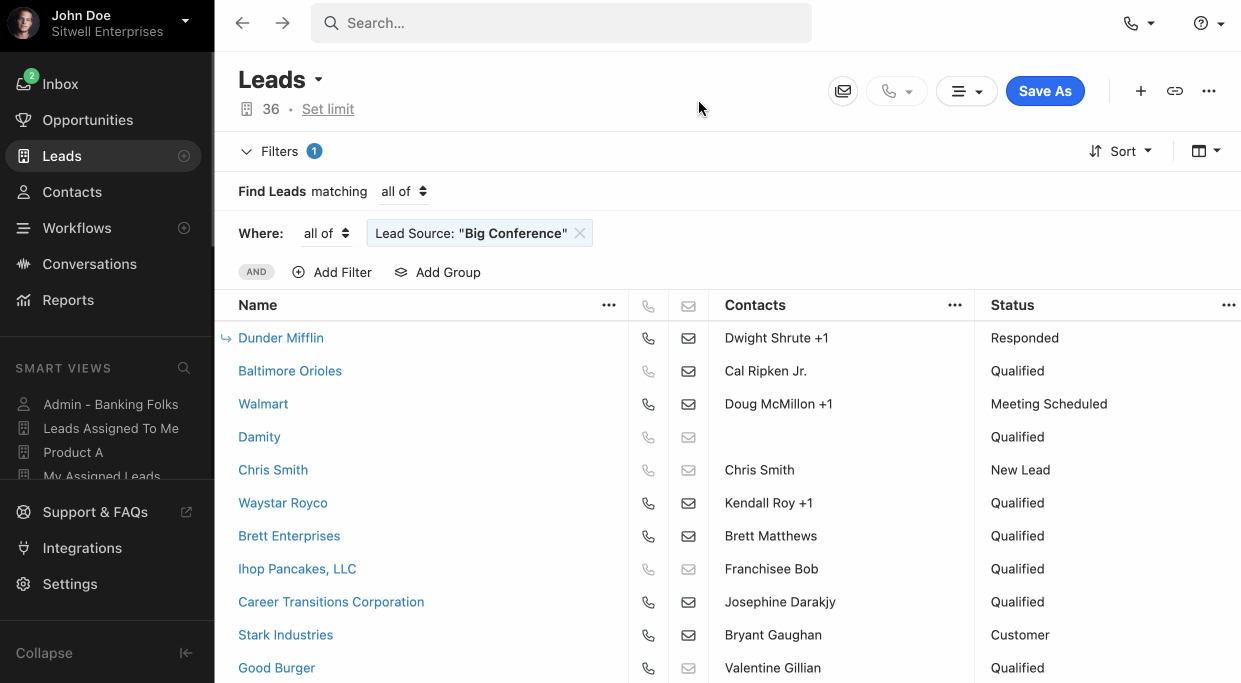Remove the Lead Source Big Conference filter
1241x683 pixels.
click(x=580, y=233)
